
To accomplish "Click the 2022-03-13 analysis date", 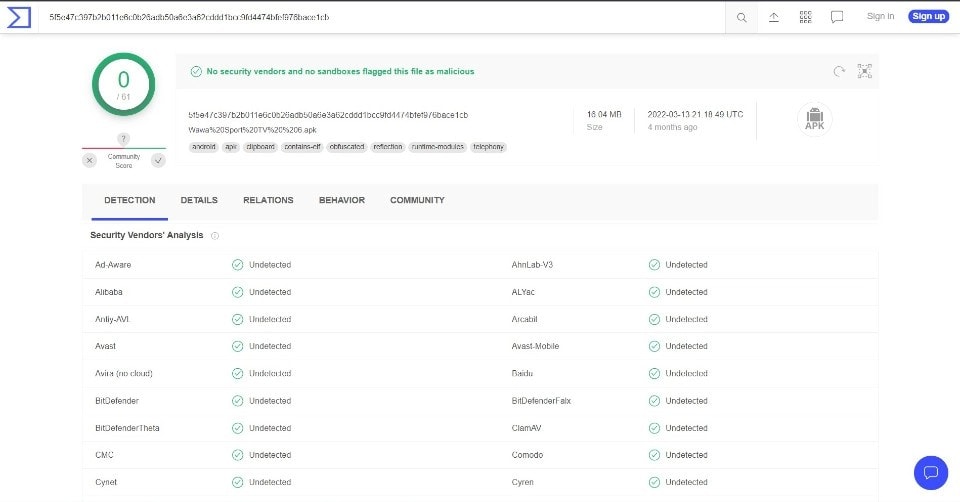I will (696, 114).
